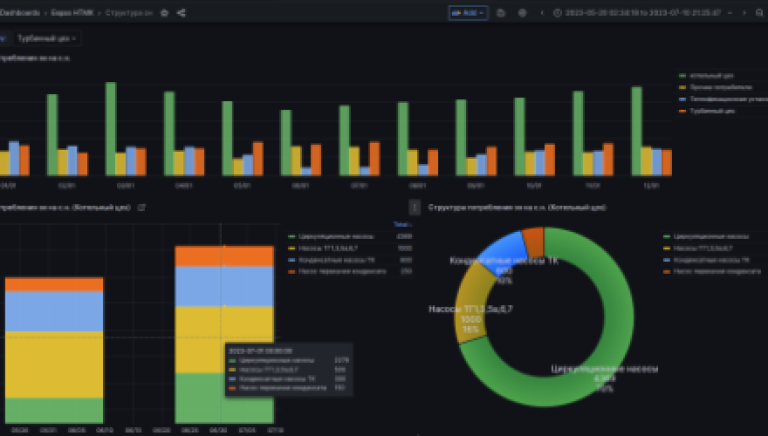The height and width of the screenshot is (436, 768).
Task: Click the Total column header in legend
Action: pyautogui.click(x=402, y=224)
